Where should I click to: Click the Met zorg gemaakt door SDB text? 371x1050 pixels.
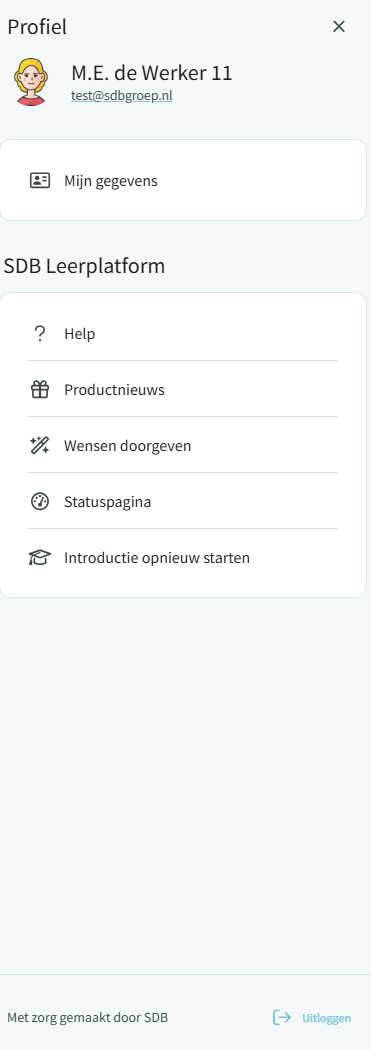tap(88, 1018)
